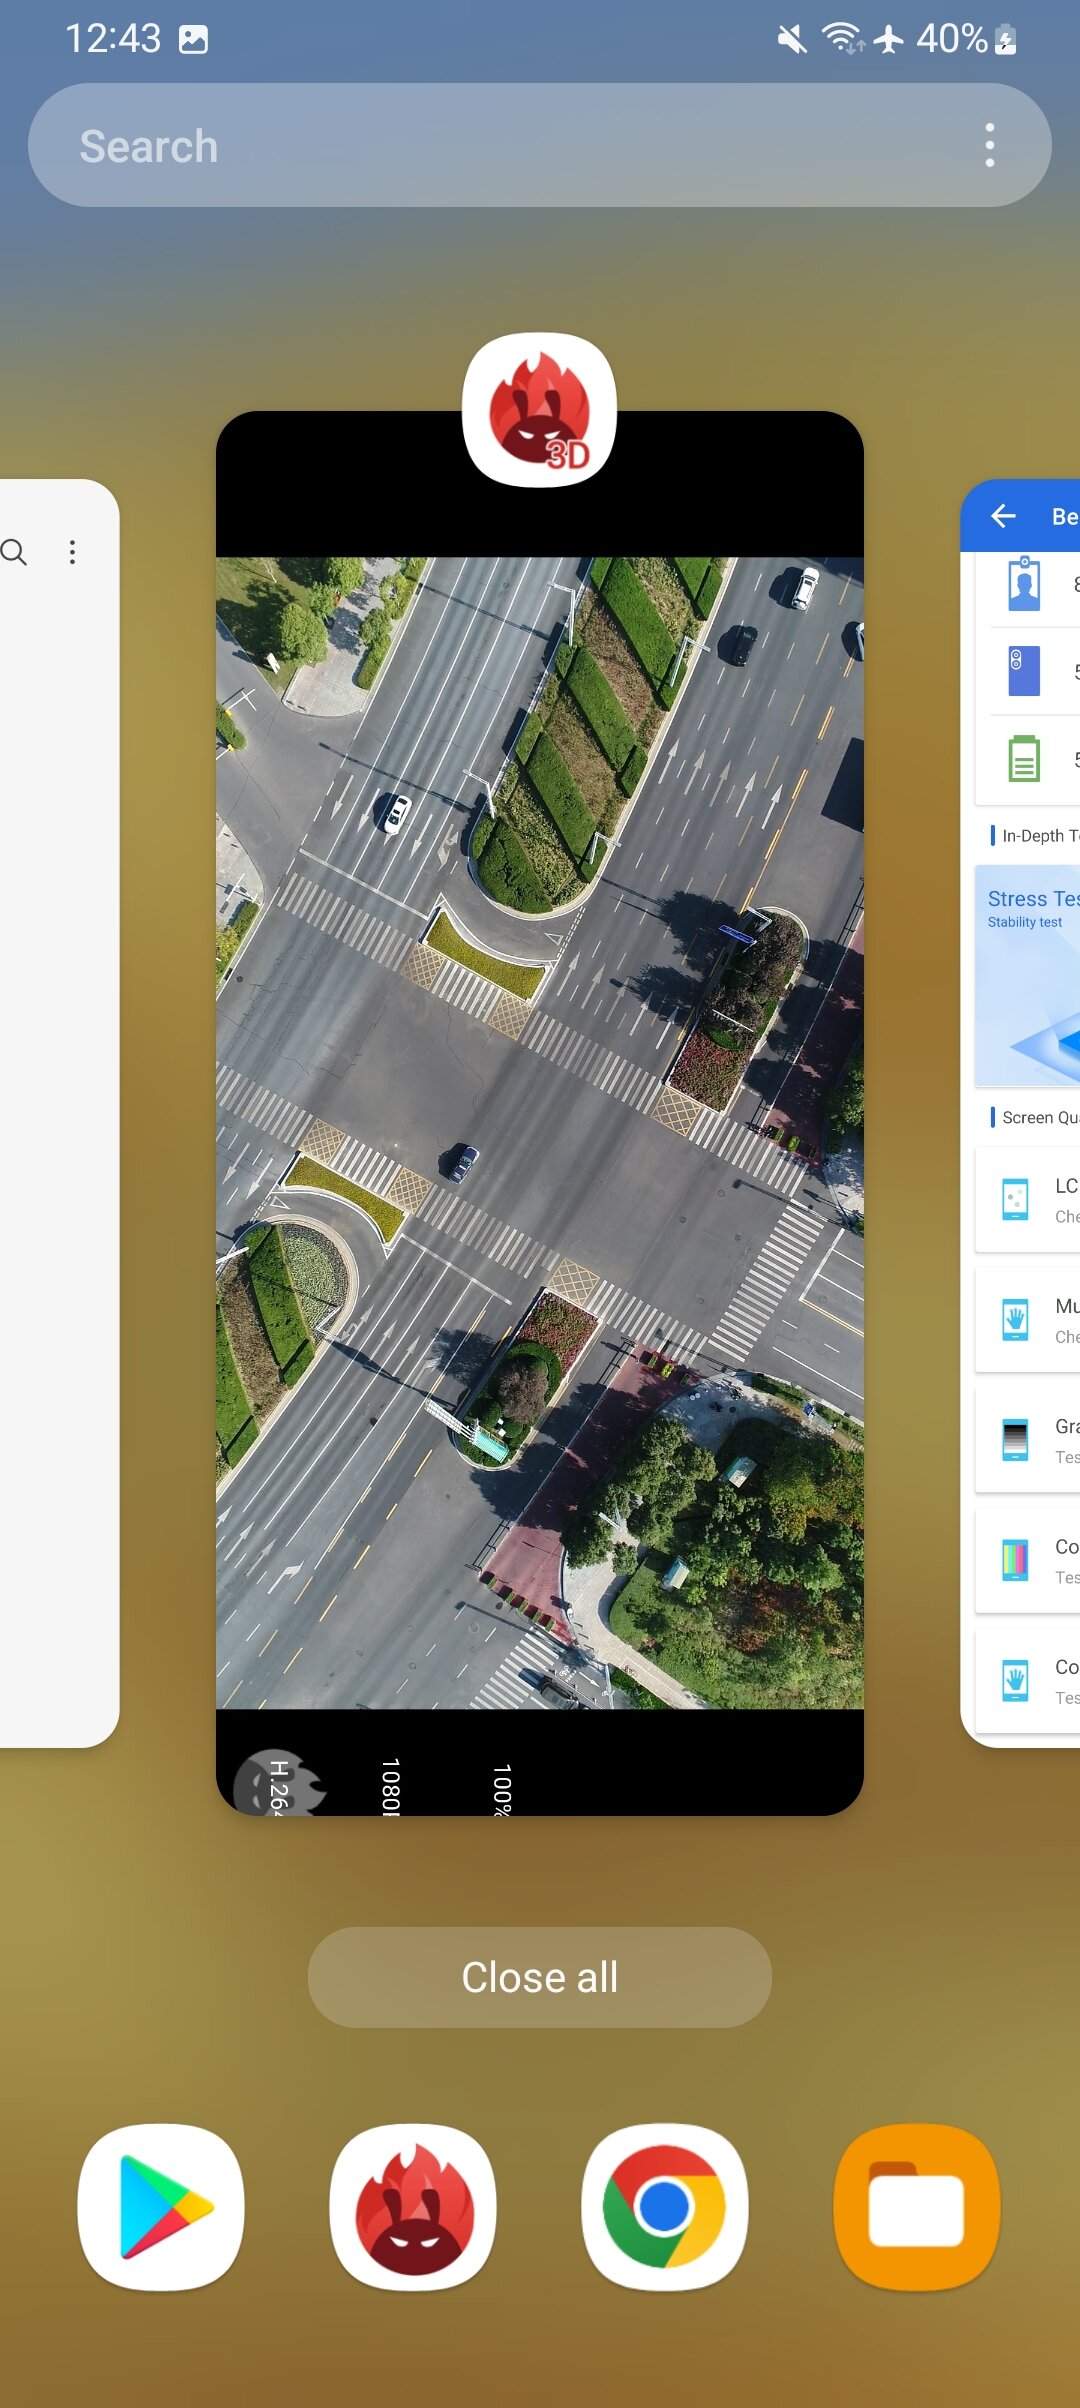Tap the picture notification icon in the status bar

pos(193,39)
